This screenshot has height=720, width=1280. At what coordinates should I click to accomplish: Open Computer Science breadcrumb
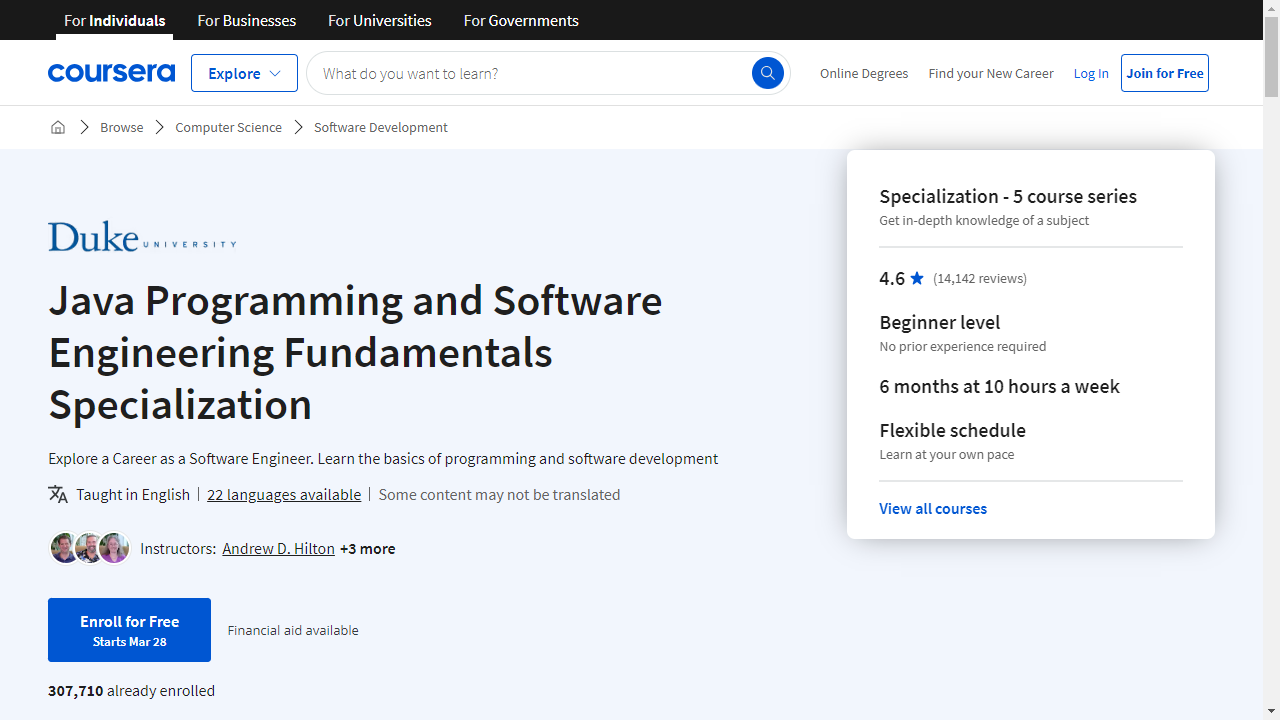[229, 127]
